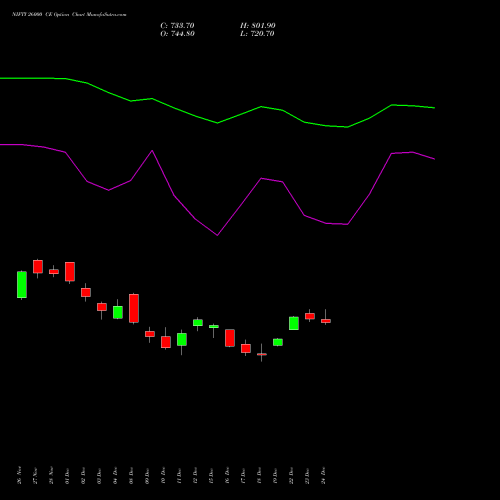Click the red candle for 02 Dec
The width and height of the screenshot is (500, 500).
coord(86,292)
